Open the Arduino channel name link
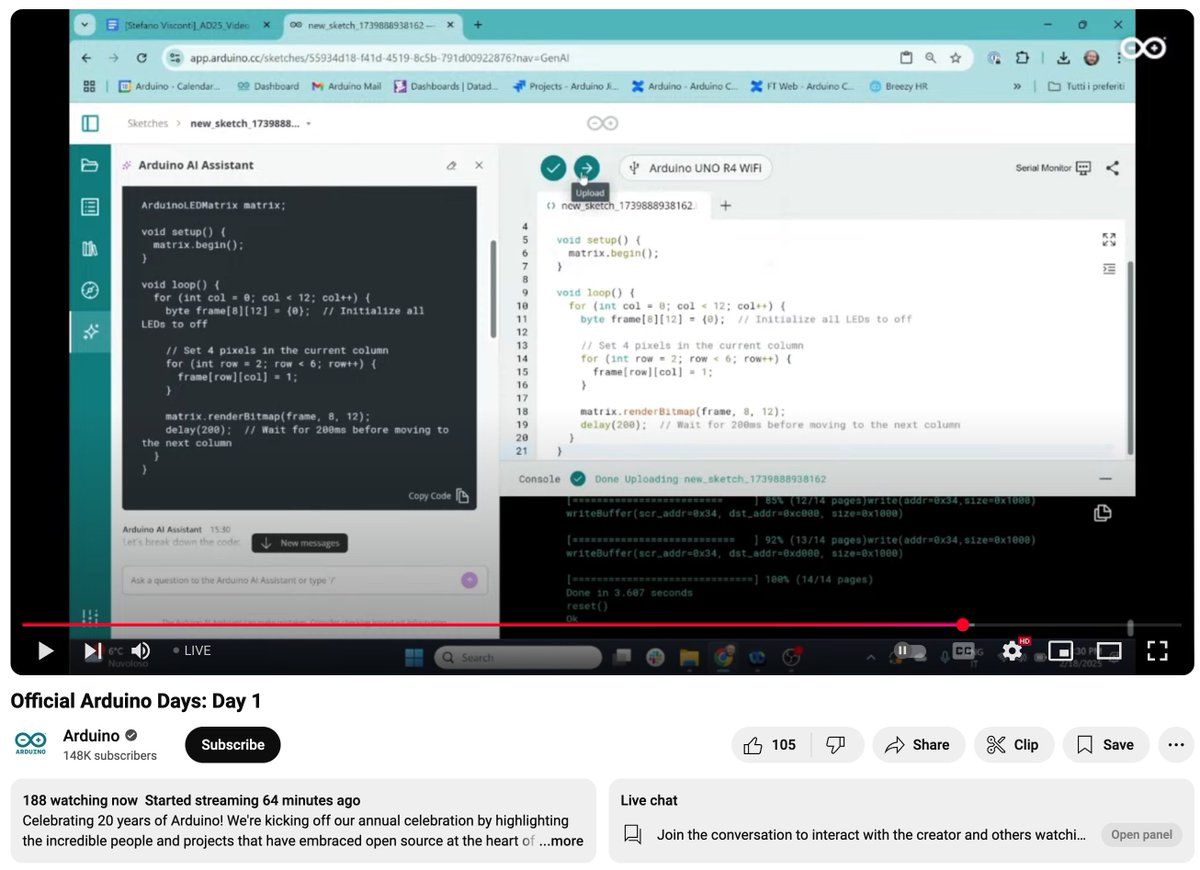This screenshot has width=1200, height=870. [x=91, y=736]
